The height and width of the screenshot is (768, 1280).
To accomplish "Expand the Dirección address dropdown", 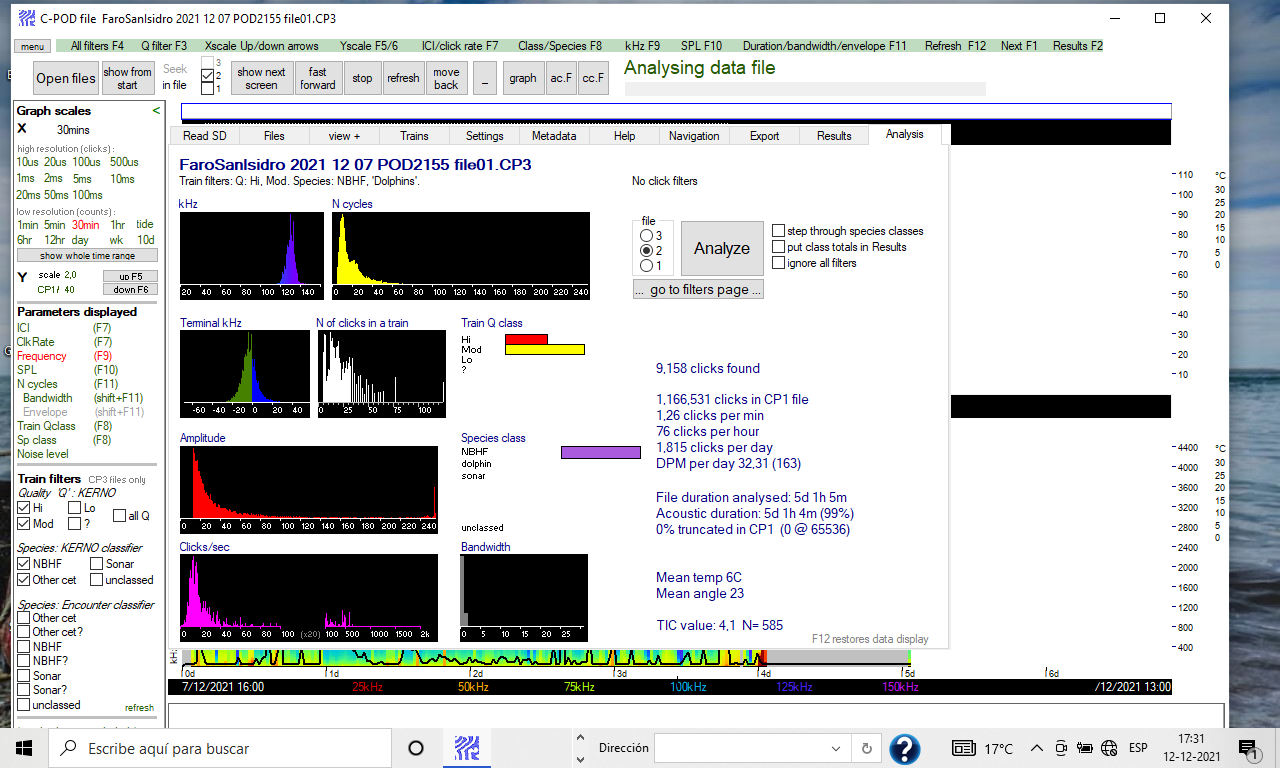I will (836, 748).
